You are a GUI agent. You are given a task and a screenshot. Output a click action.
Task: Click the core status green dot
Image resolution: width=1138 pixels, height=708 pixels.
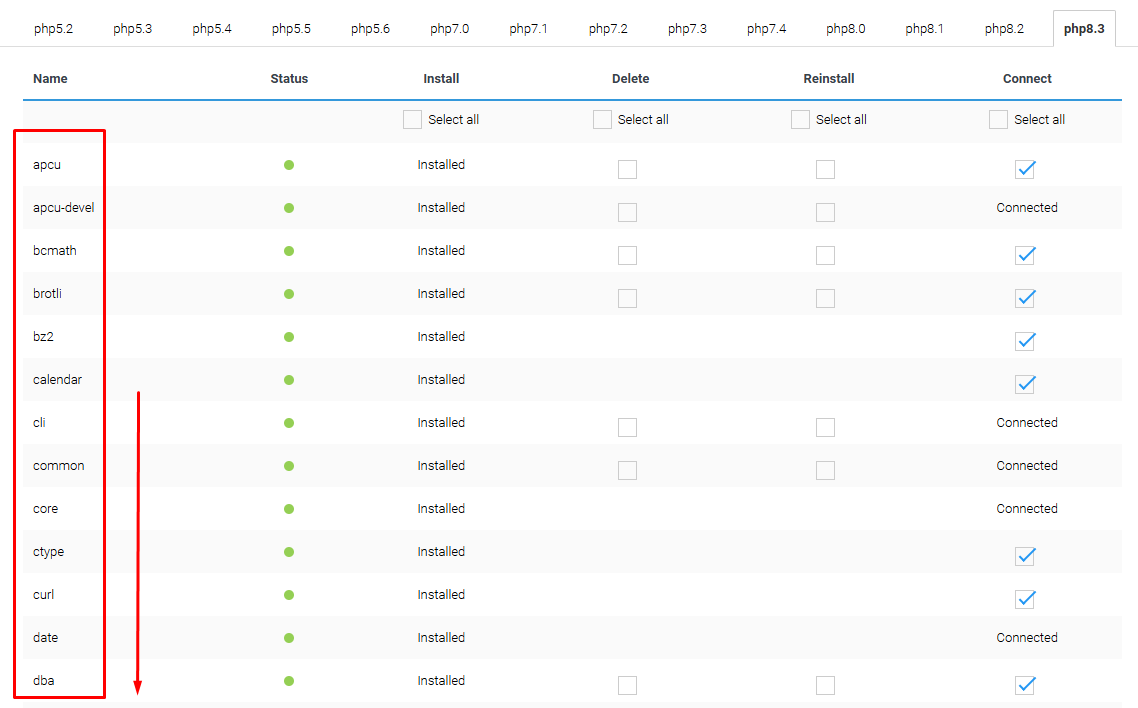pyautogui.click(x=289, y=509)
